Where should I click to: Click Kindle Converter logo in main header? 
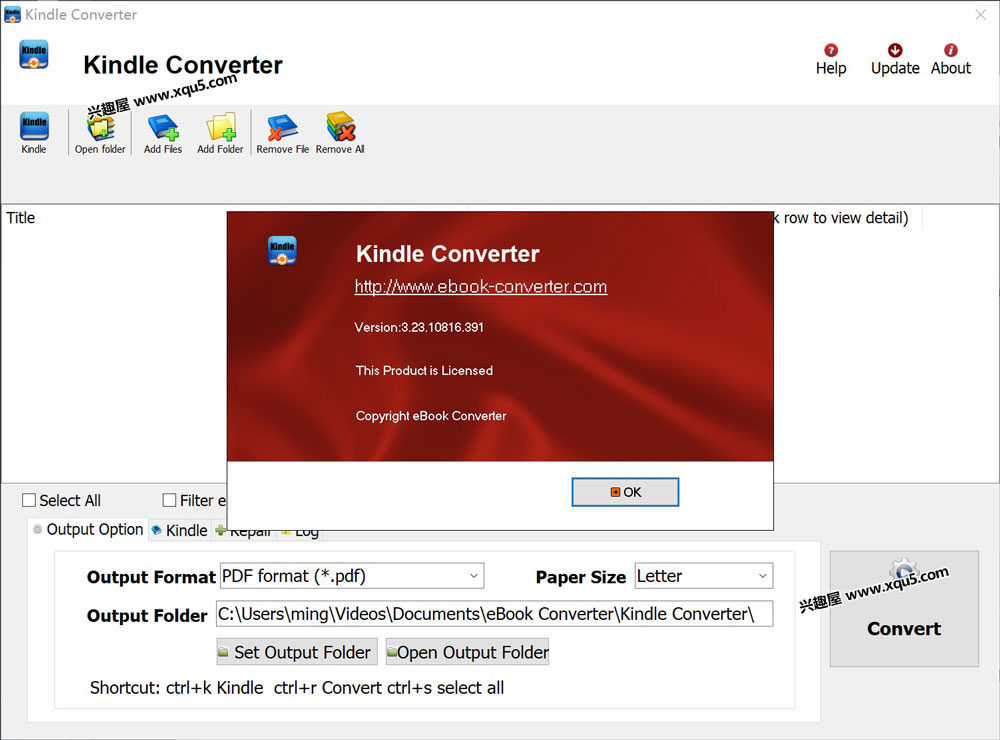(34, 54)
